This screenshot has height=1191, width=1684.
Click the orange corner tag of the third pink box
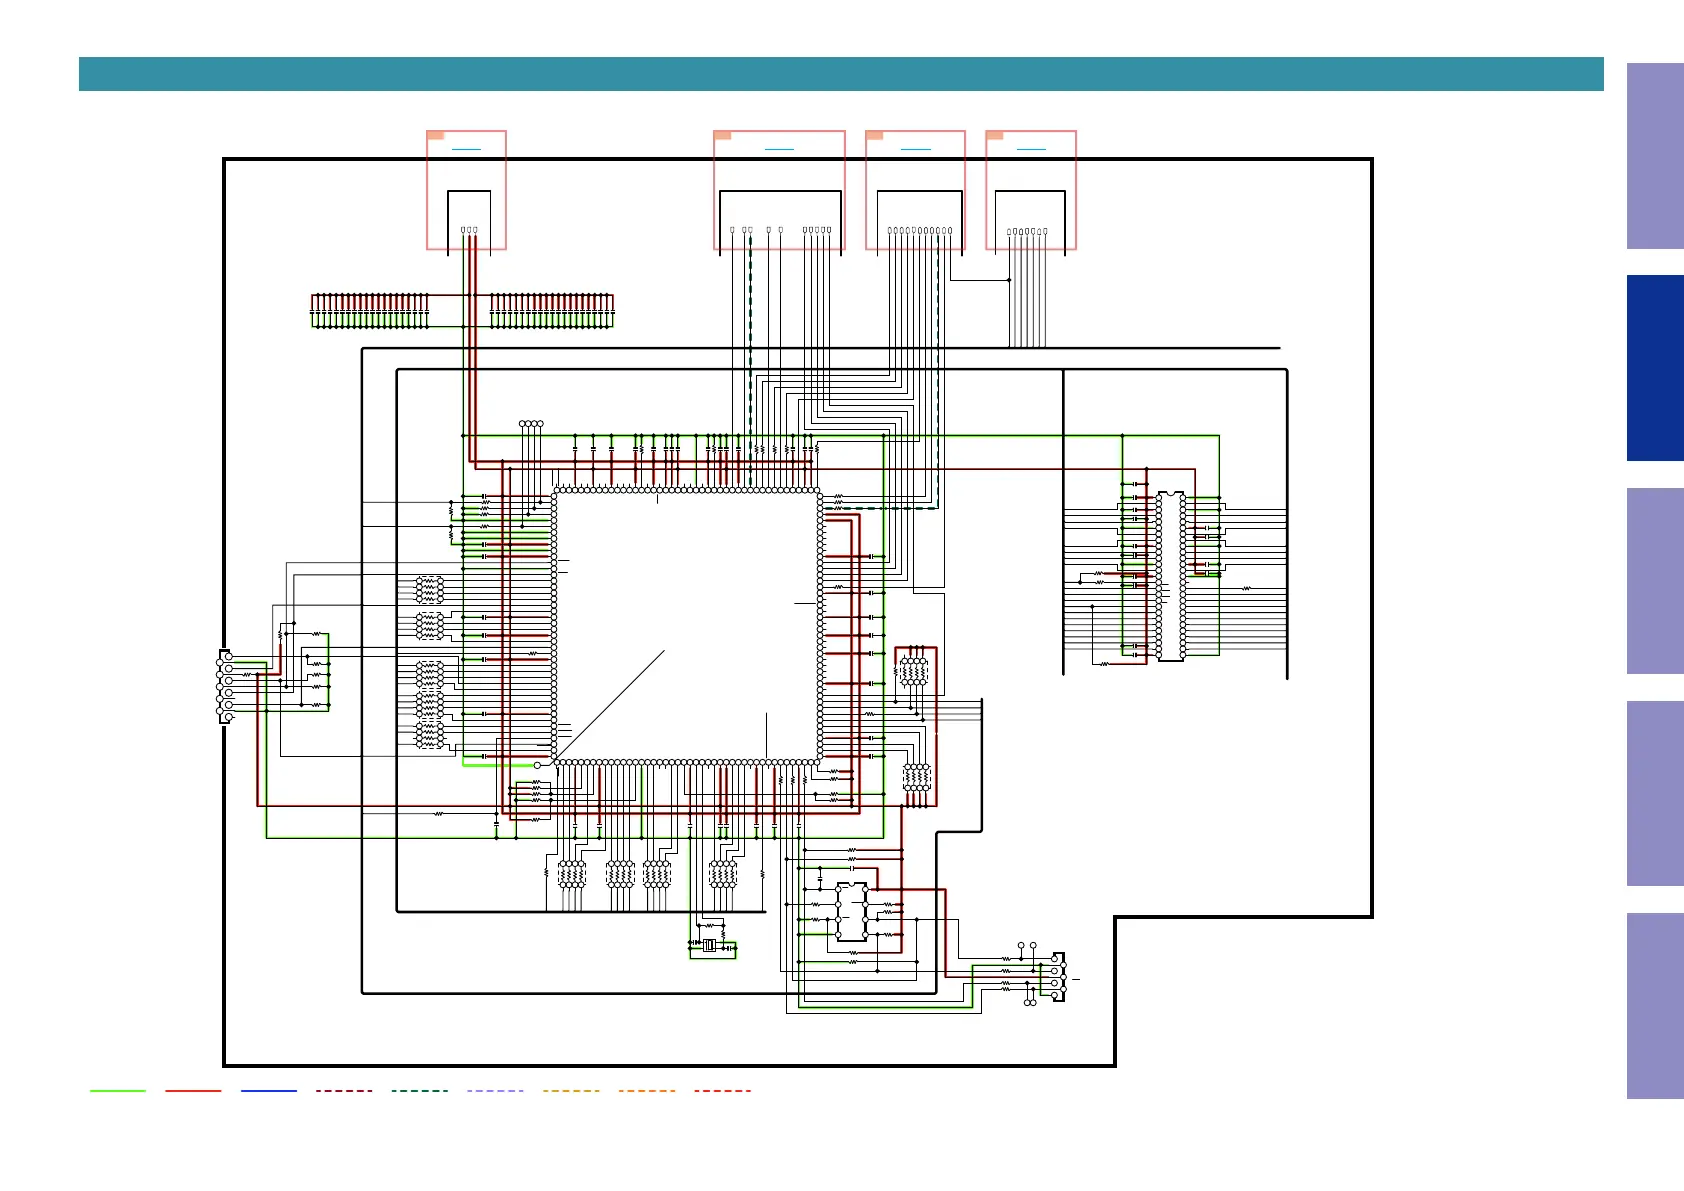(874, 135)
